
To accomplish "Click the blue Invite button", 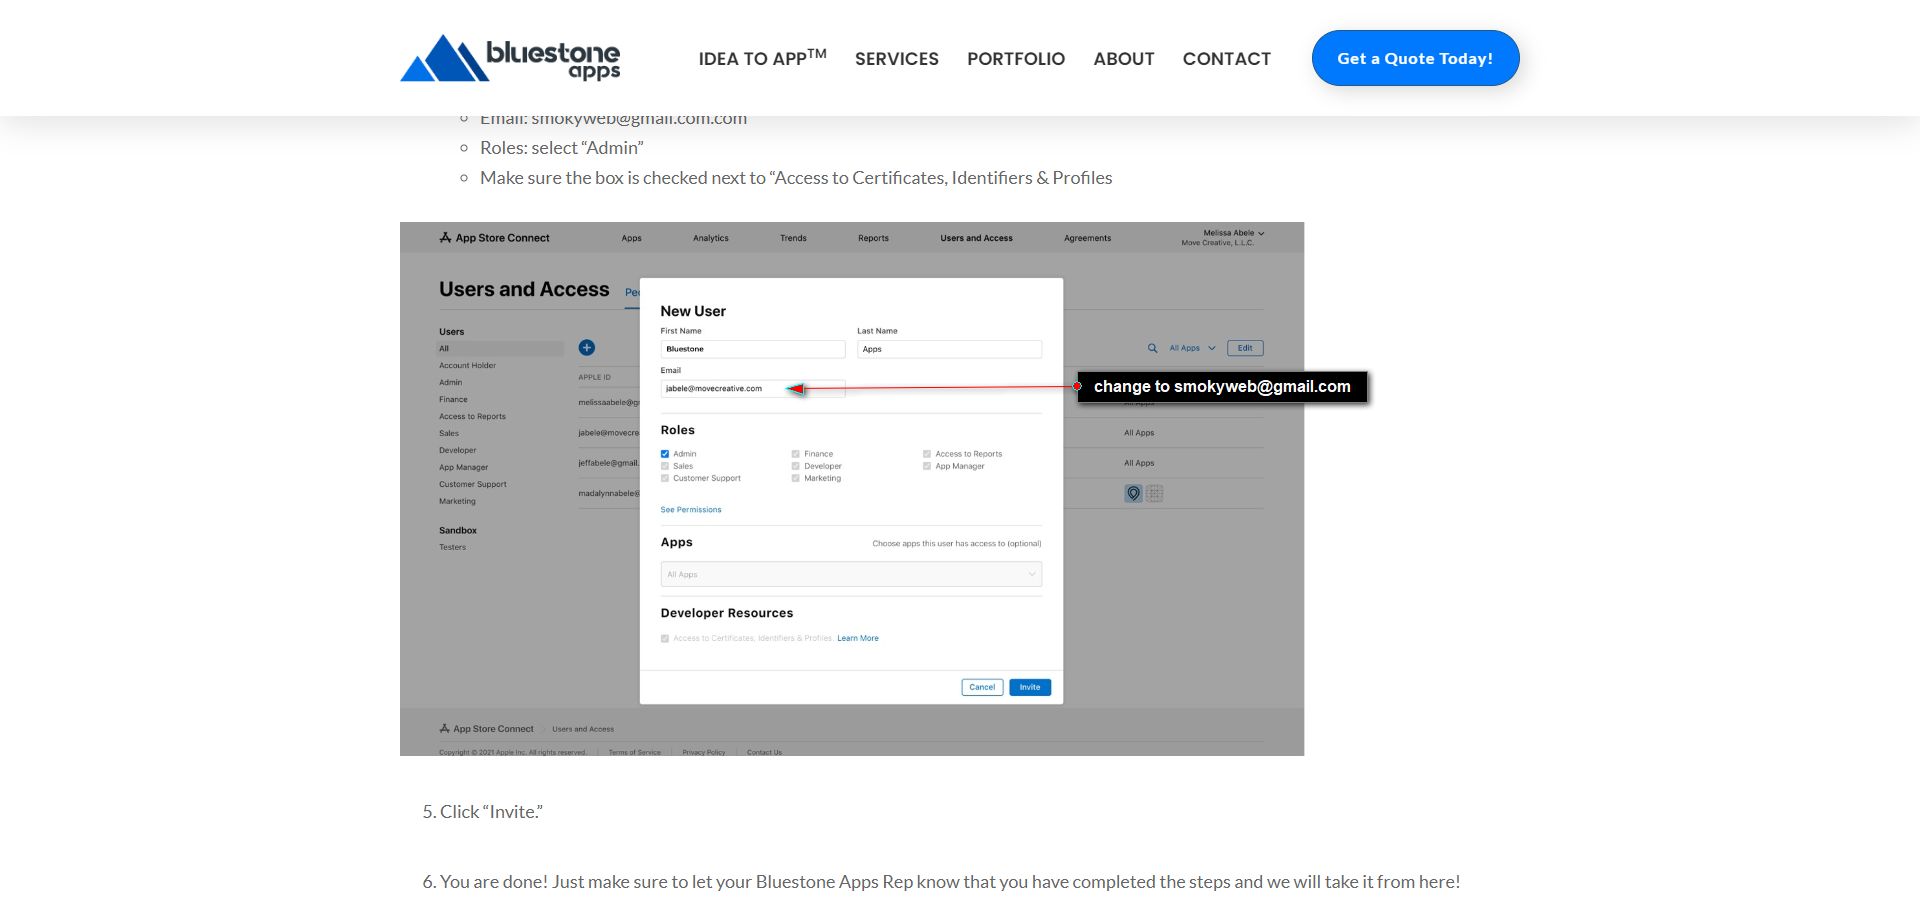I will coord(1030,687).
